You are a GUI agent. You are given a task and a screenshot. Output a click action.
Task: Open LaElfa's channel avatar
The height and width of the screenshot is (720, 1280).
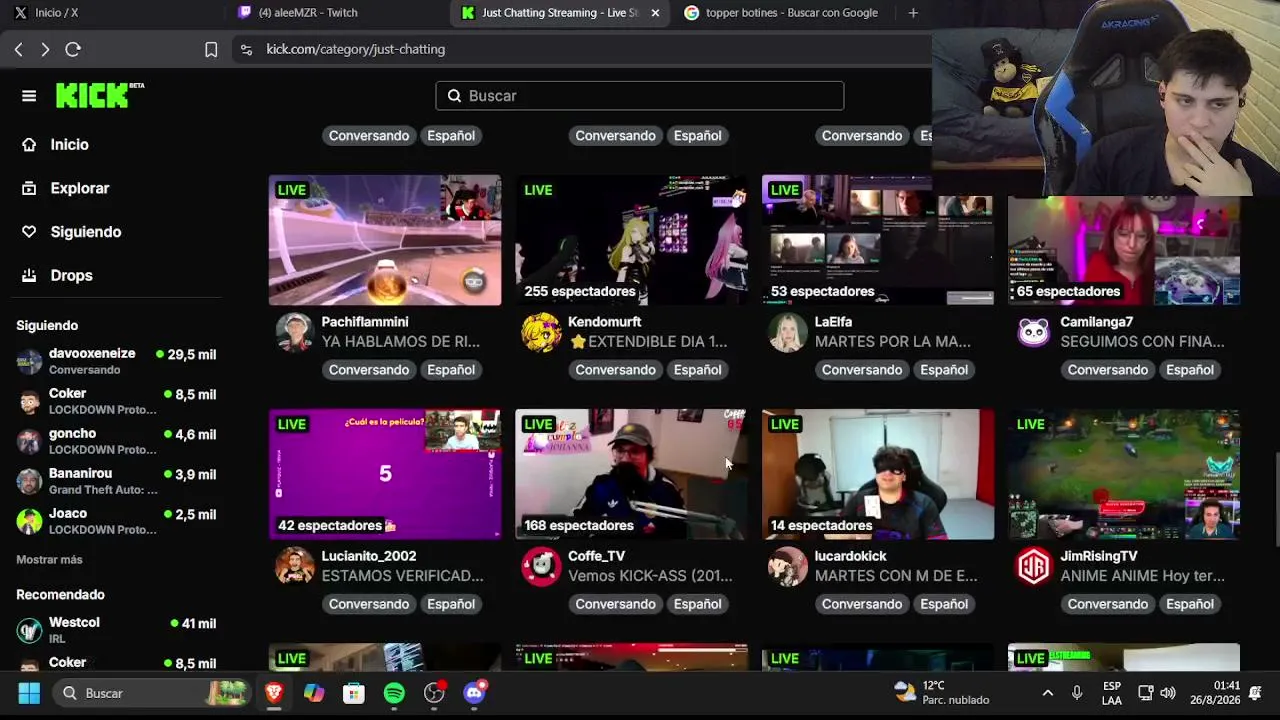pos(787,333)
